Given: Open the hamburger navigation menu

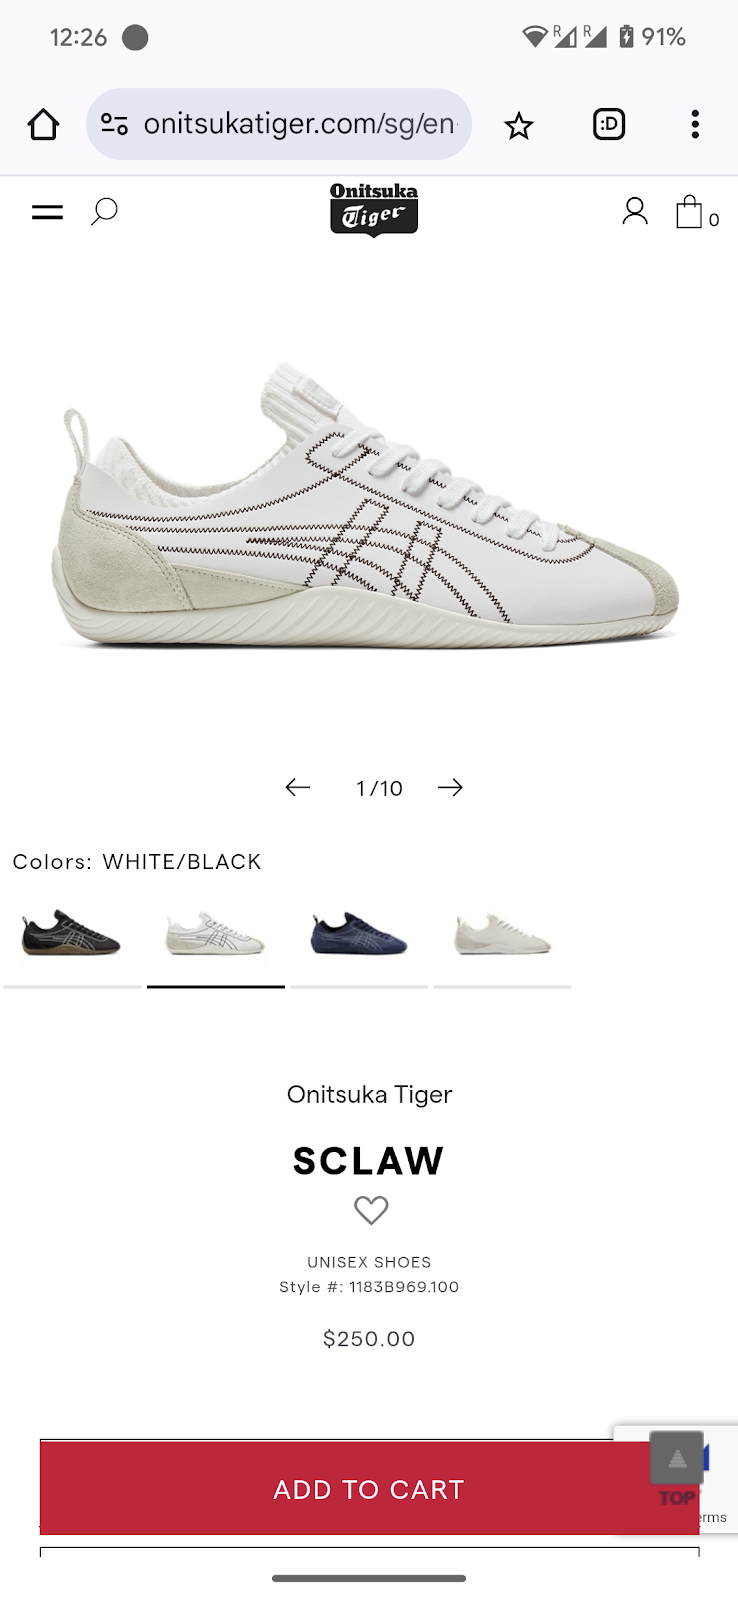Looking at the screenshot, I should coord(47,212).
